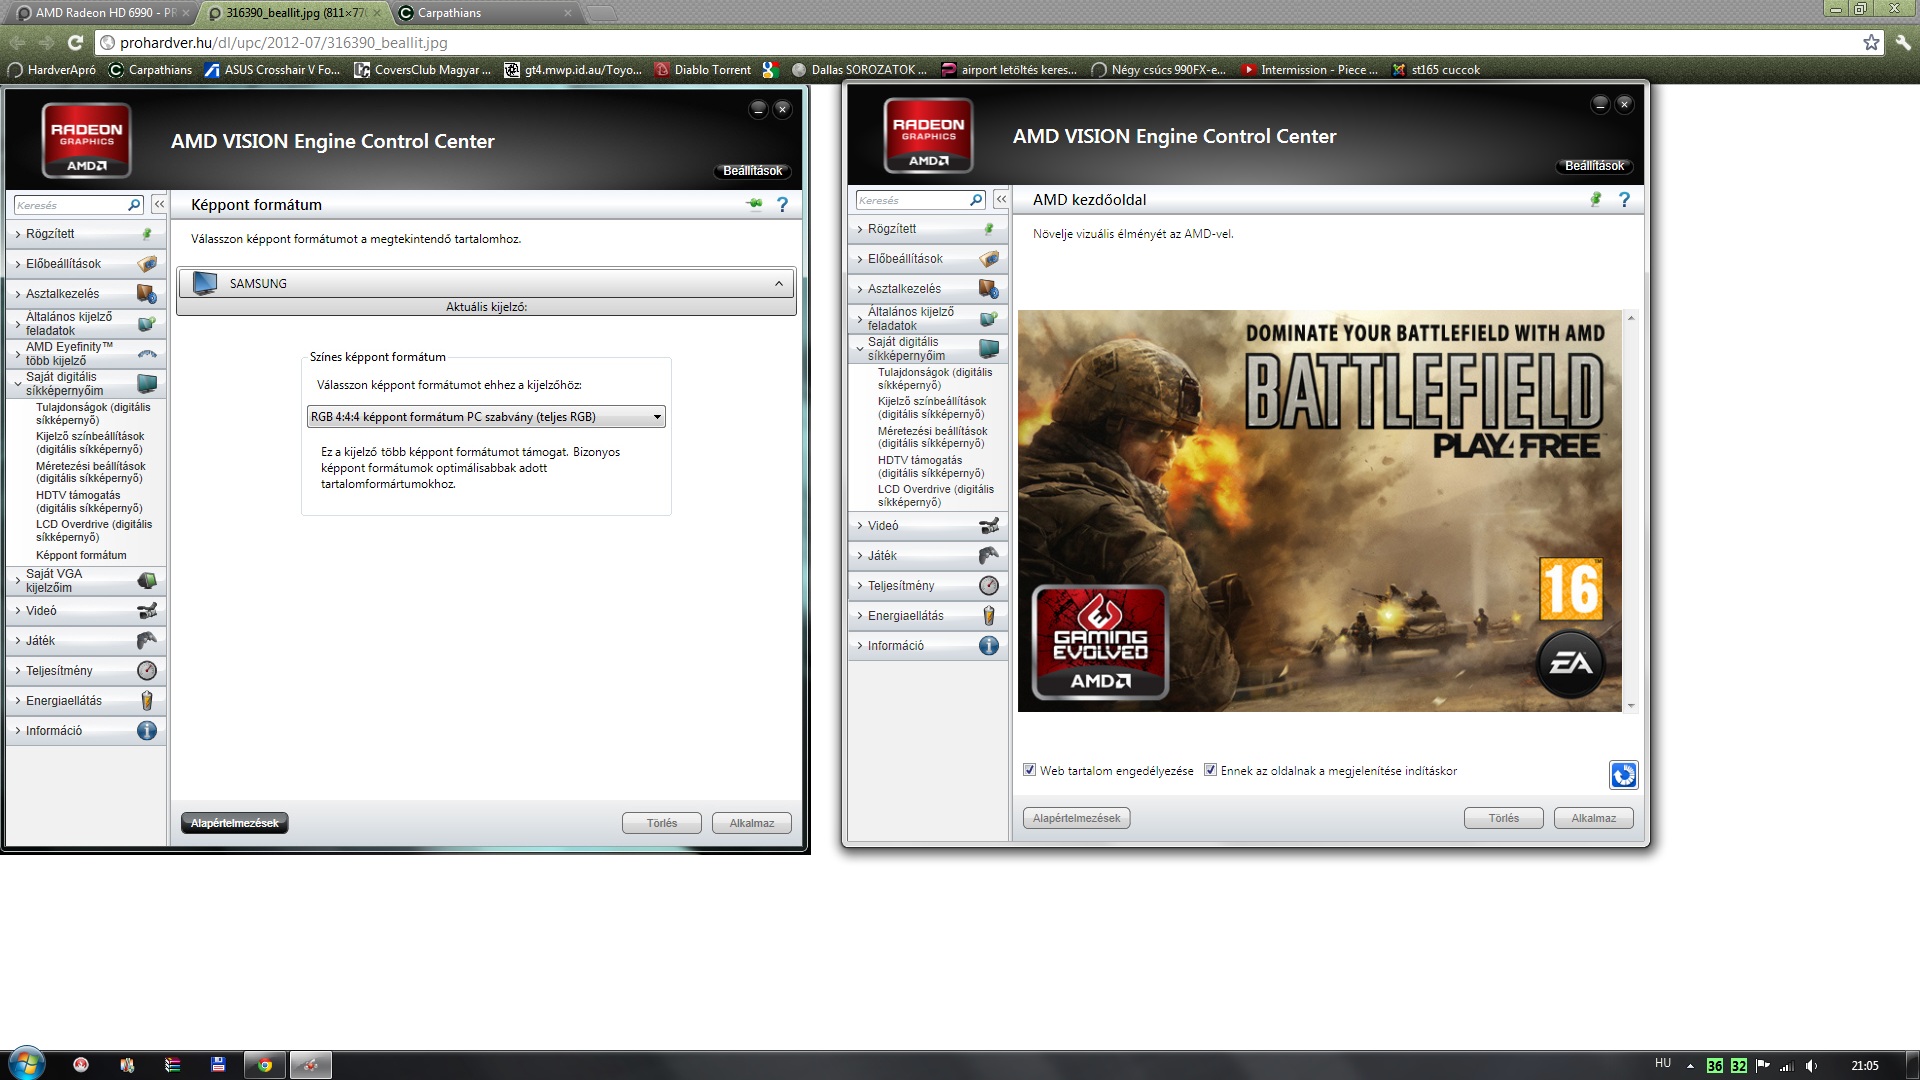Screen dimensions: 1920x1080
Task: Click Alapértelmezések button in left window
Action: point(235,823)
